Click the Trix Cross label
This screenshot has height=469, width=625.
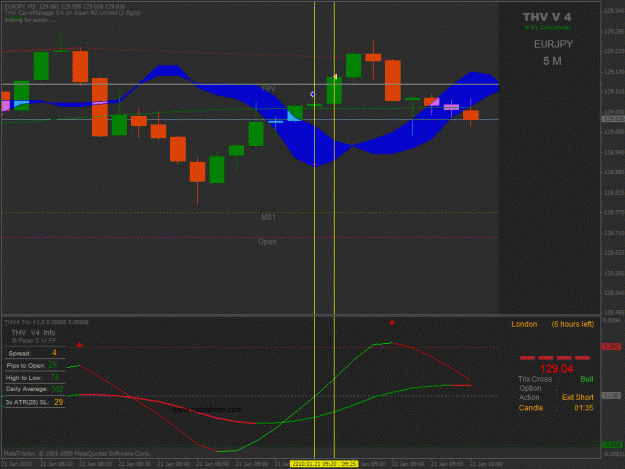(535, 379)
